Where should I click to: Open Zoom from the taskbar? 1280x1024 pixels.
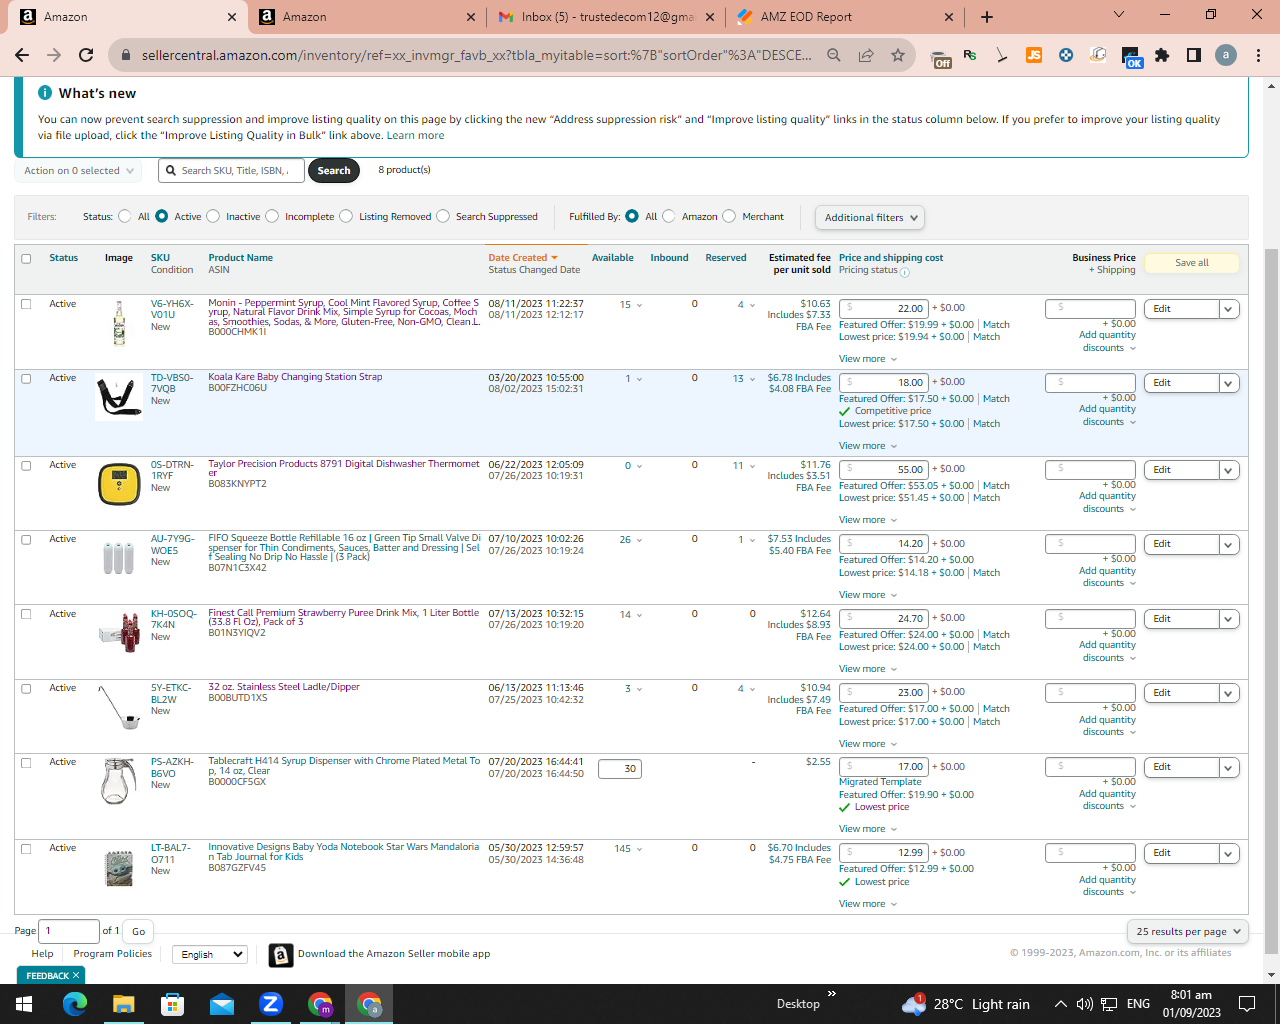[x=271, y=1003]
